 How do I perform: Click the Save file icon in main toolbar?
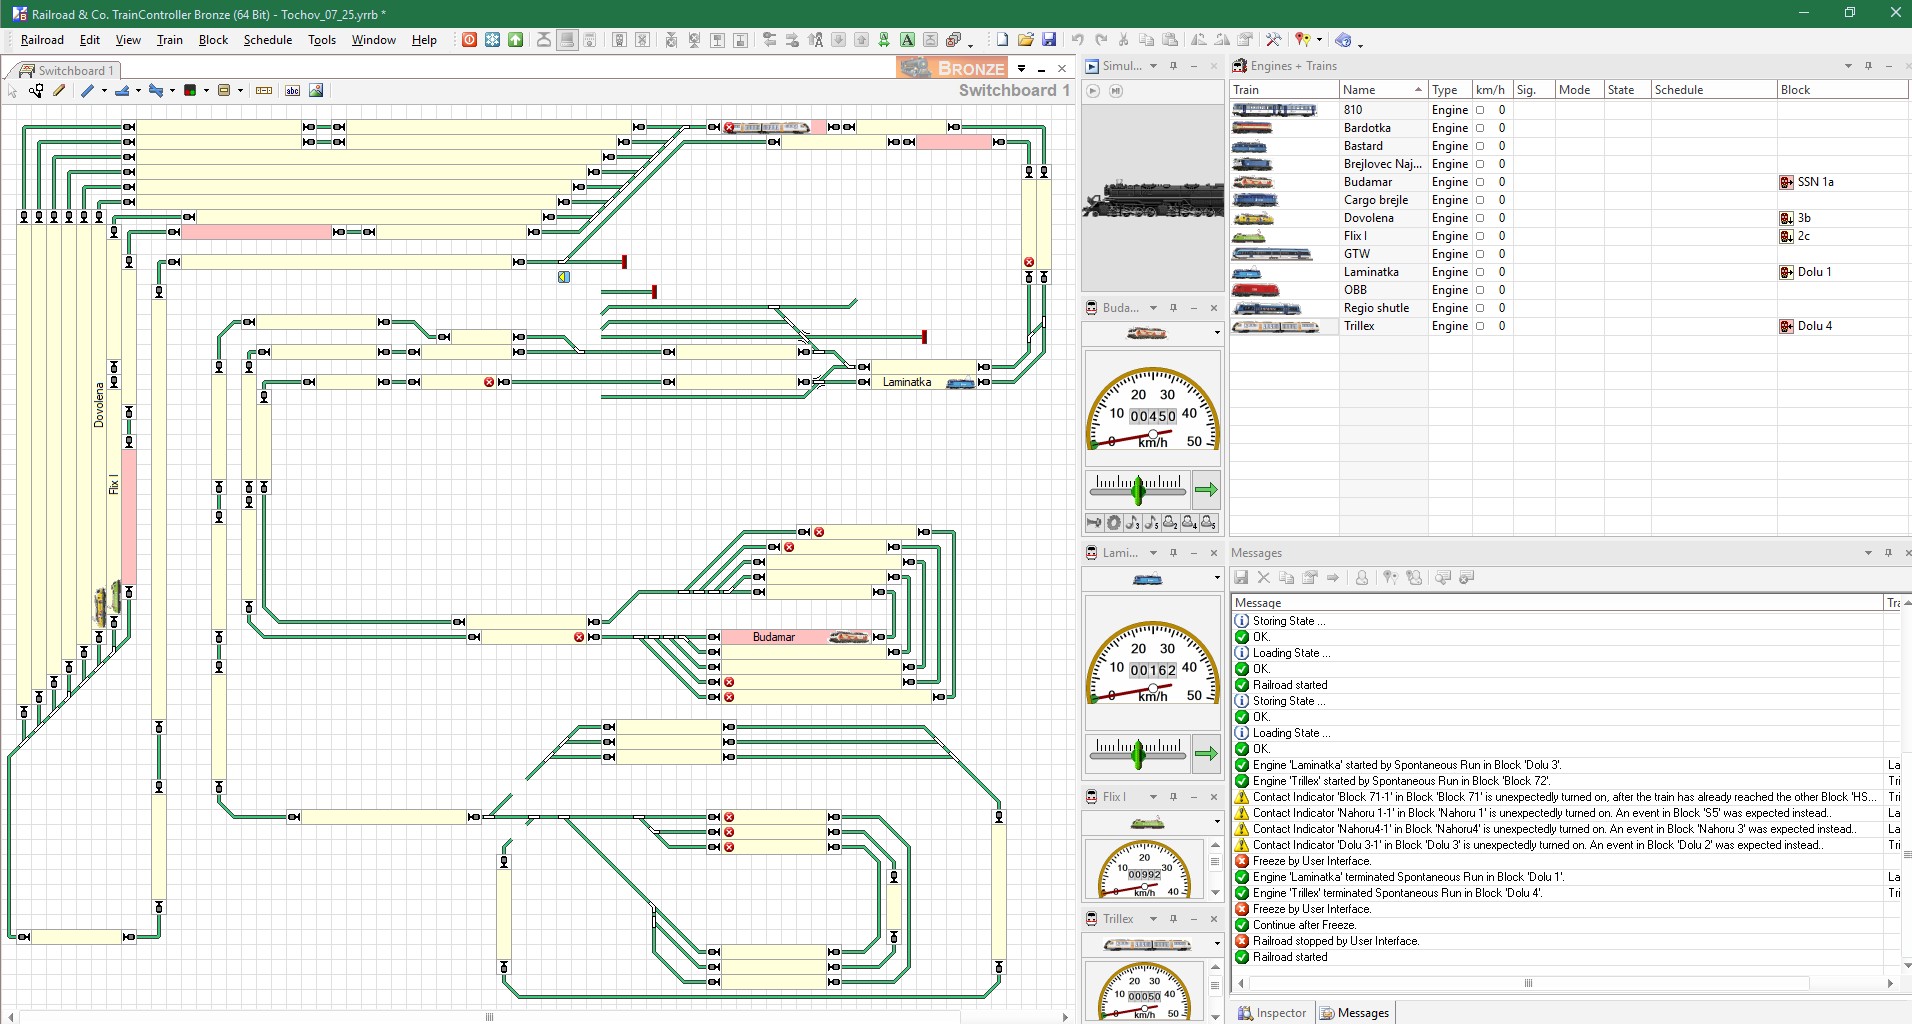pyautogui.click(x=1049, y=40)
